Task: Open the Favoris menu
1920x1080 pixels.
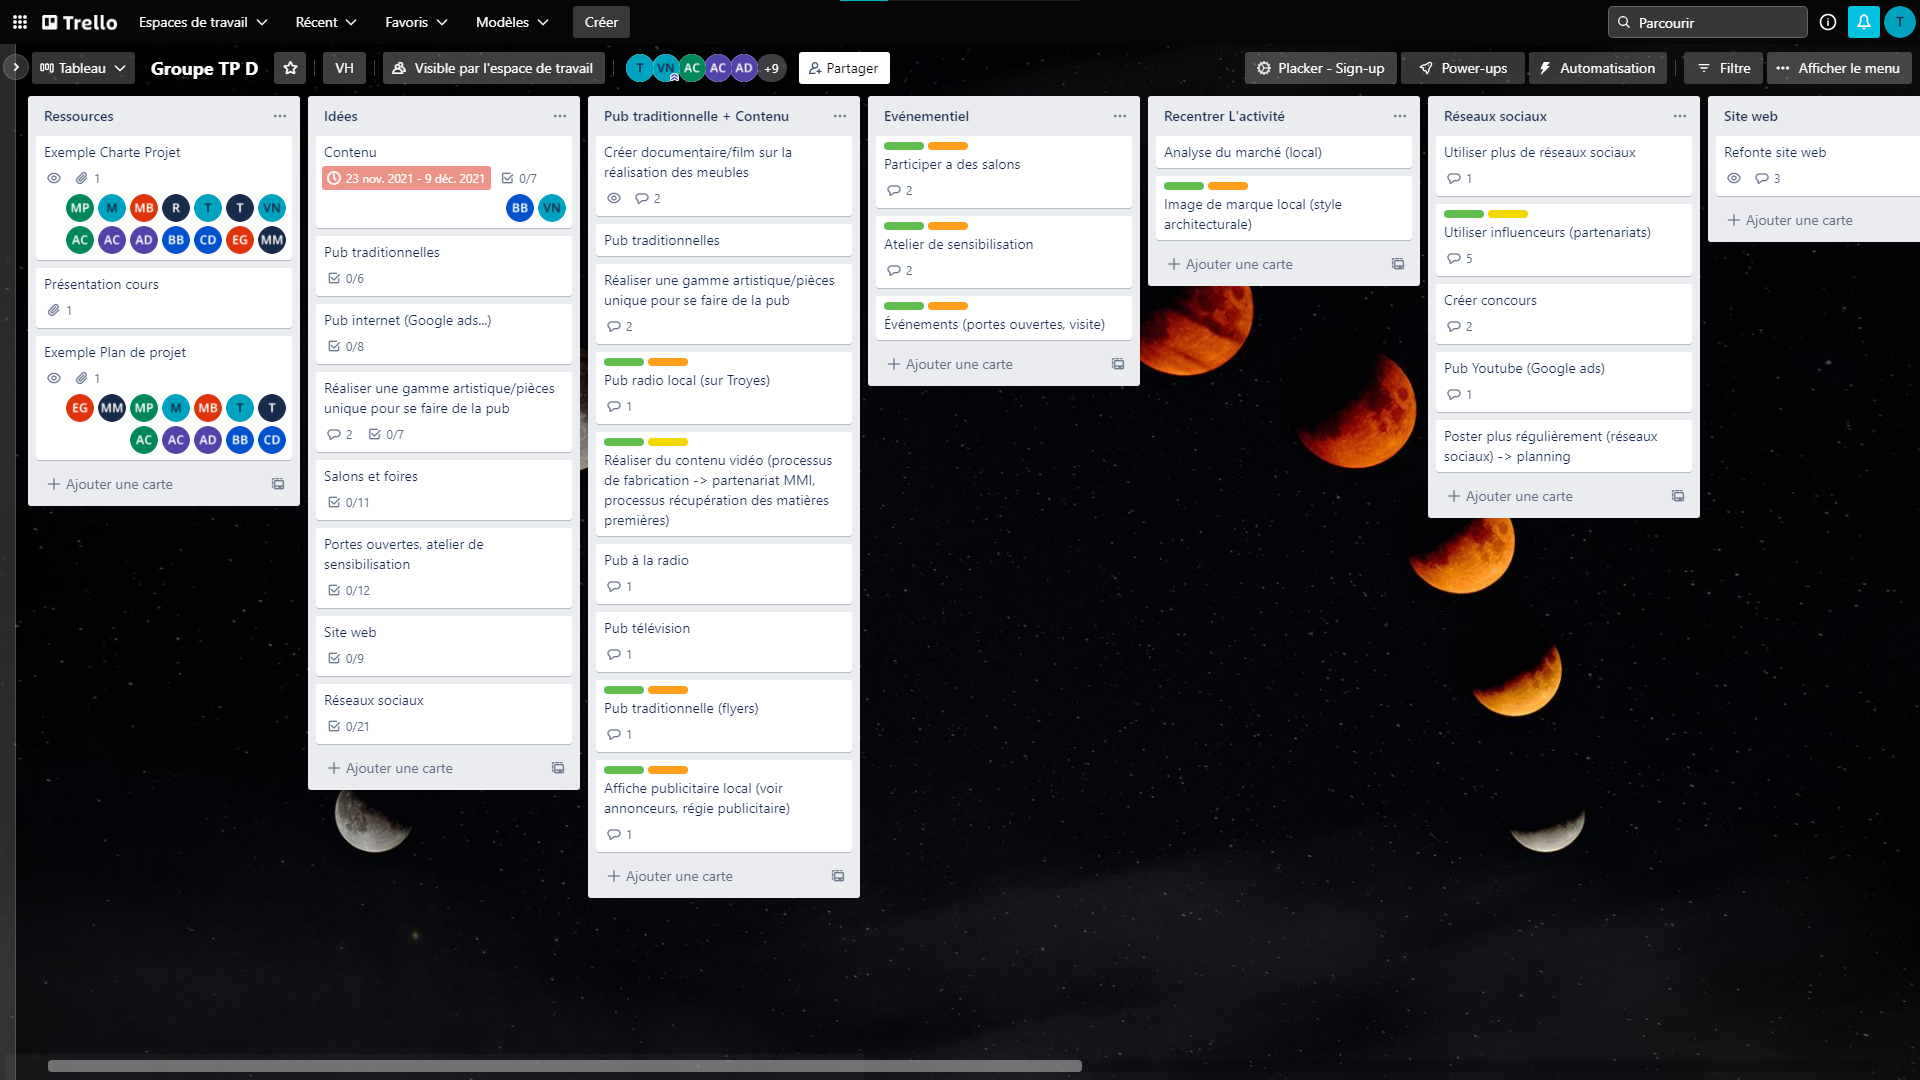Action: (x=416, y=22)
